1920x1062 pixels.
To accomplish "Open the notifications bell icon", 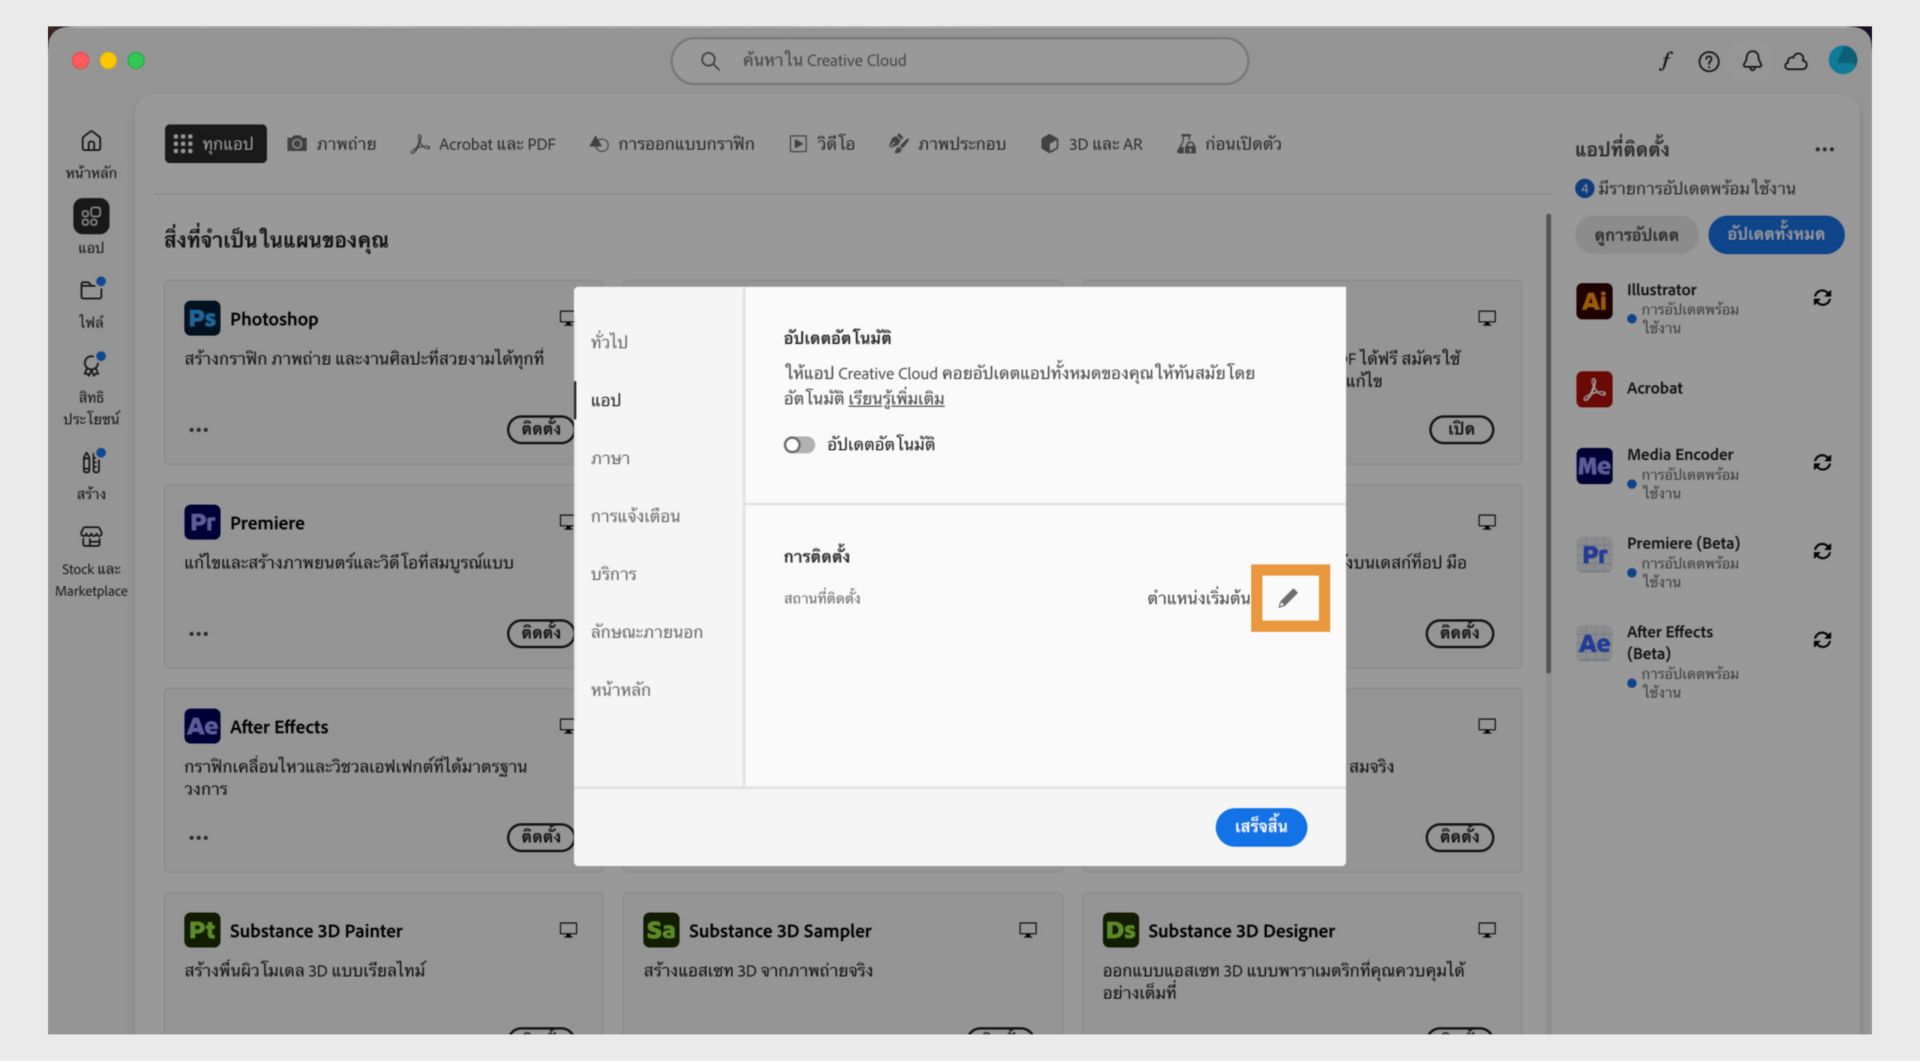I will [x=1752, y=61].
